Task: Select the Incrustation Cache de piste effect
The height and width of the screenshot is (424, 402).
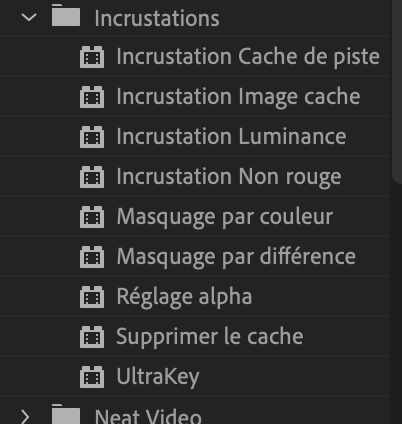Action: [x=248, y=57]
